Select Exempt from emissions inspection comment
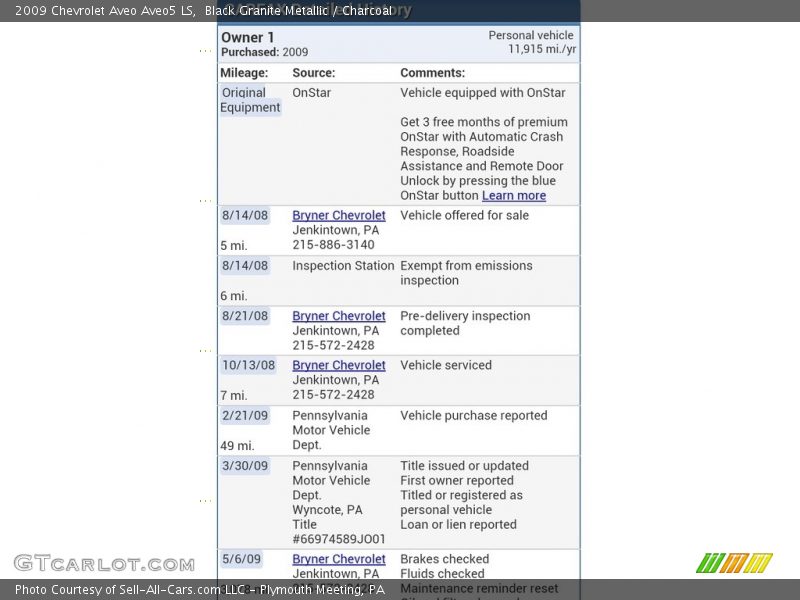The height and width of the screenshot is (600, 800). click(x=466, y=273)
